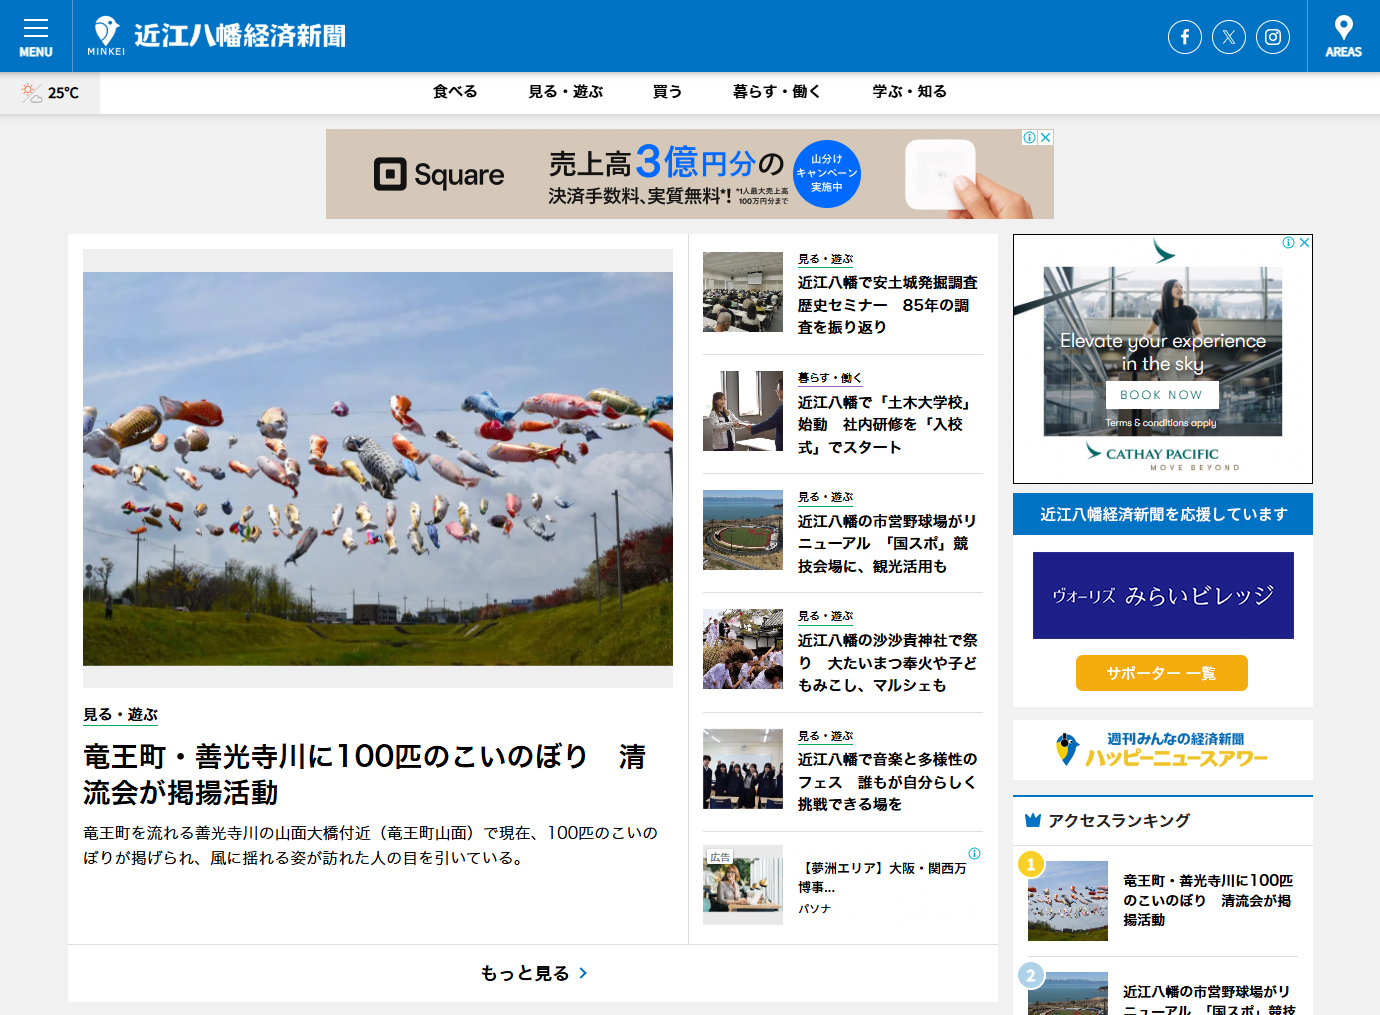Click BOOK NOW on the Cathay Pacific ad

[x=1161, y=395]
